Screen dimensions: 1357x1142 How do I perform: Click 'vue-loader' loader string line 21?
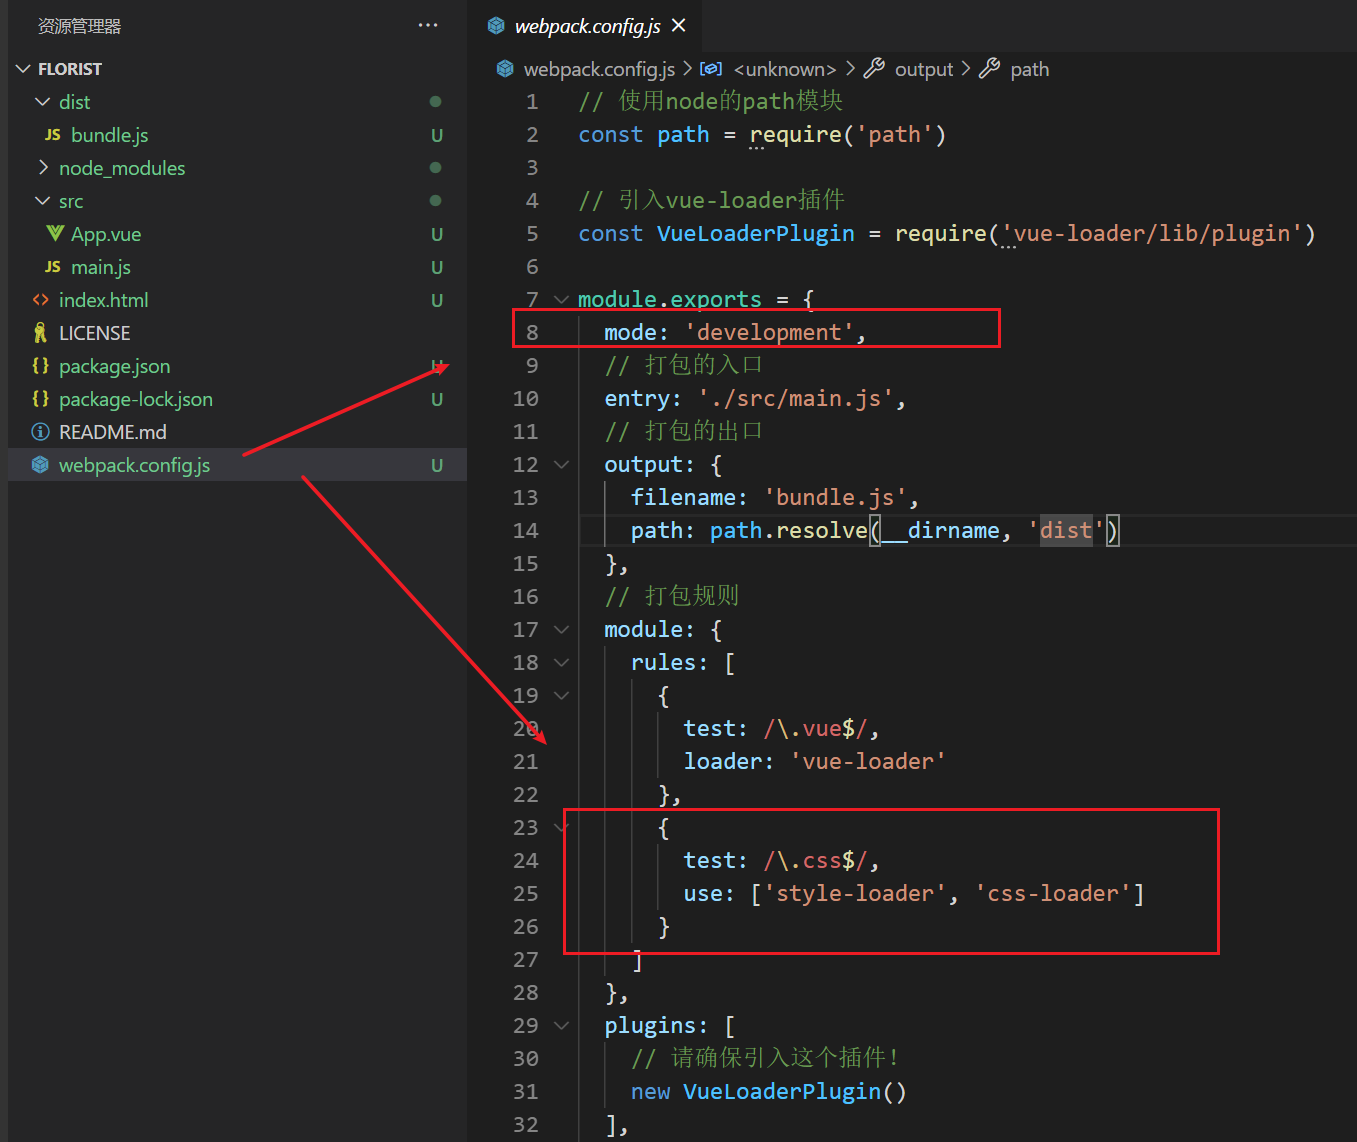pos(868,761)
